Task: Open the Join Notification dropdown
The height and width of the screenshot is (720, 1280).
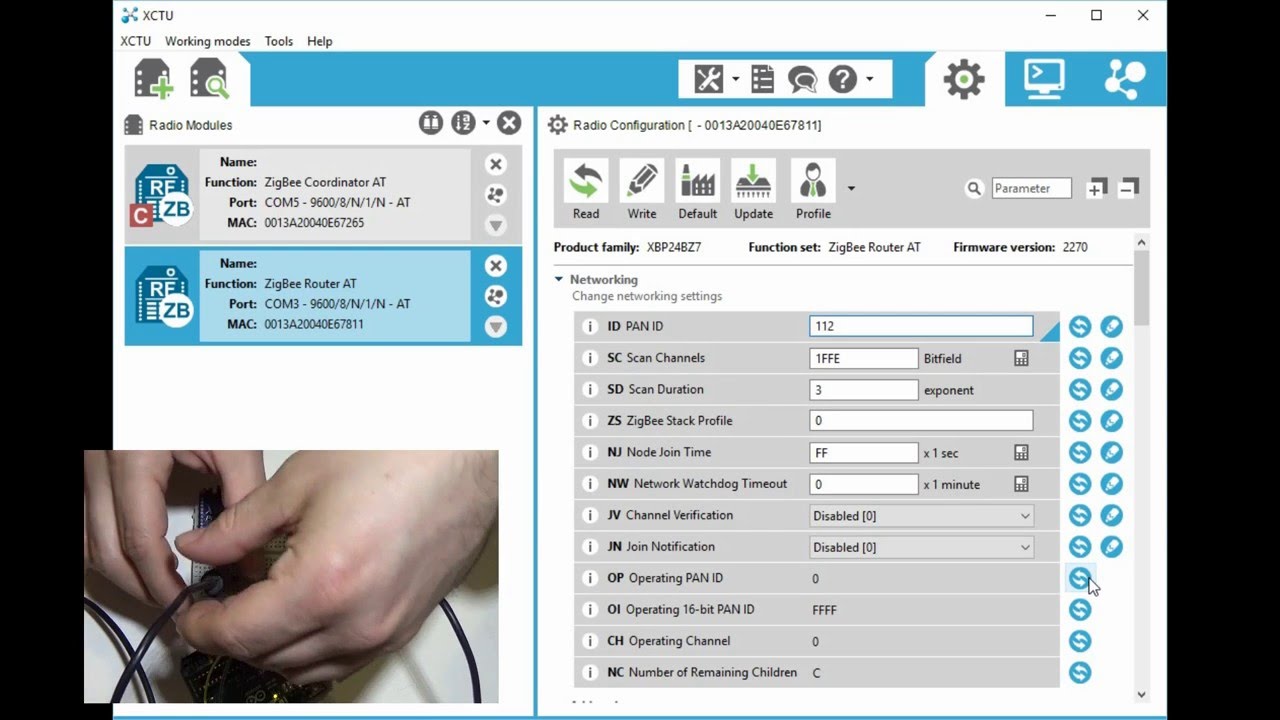Action: pyautogui.click(x=921, y=547)
